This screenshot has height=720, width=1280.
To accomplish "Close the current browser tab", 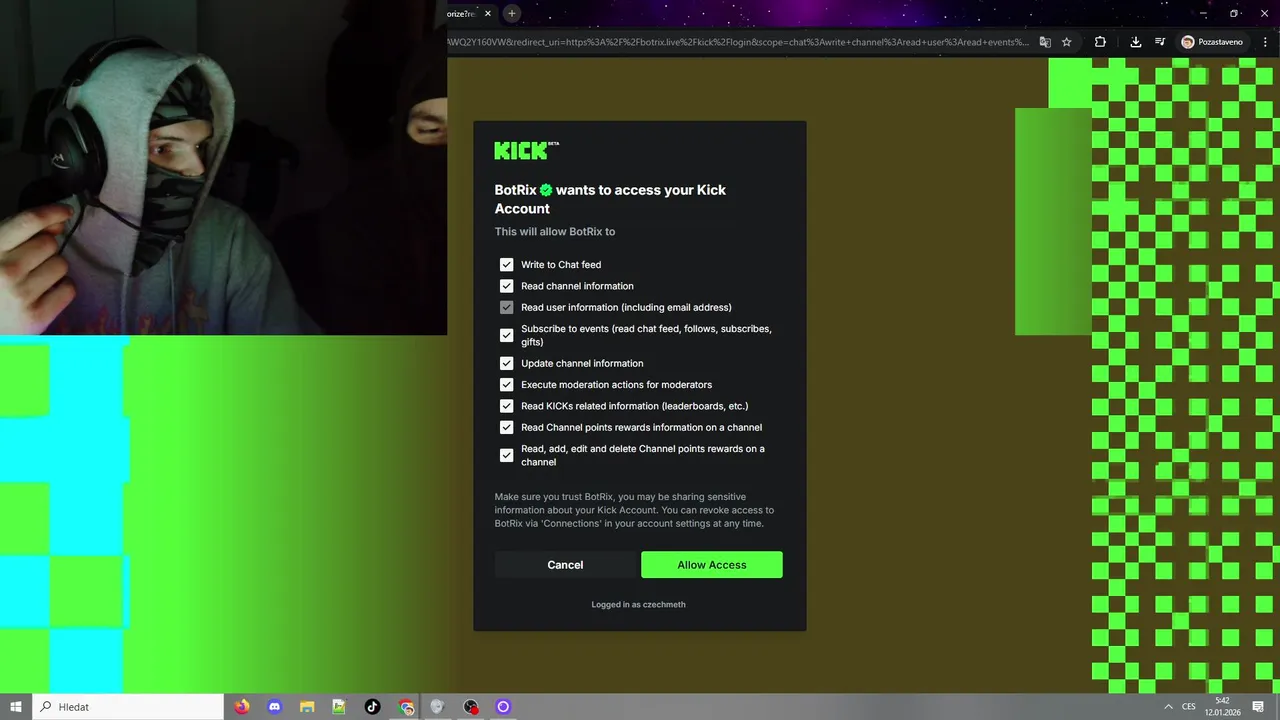I will pyautogui.click(x=488, y=13).
